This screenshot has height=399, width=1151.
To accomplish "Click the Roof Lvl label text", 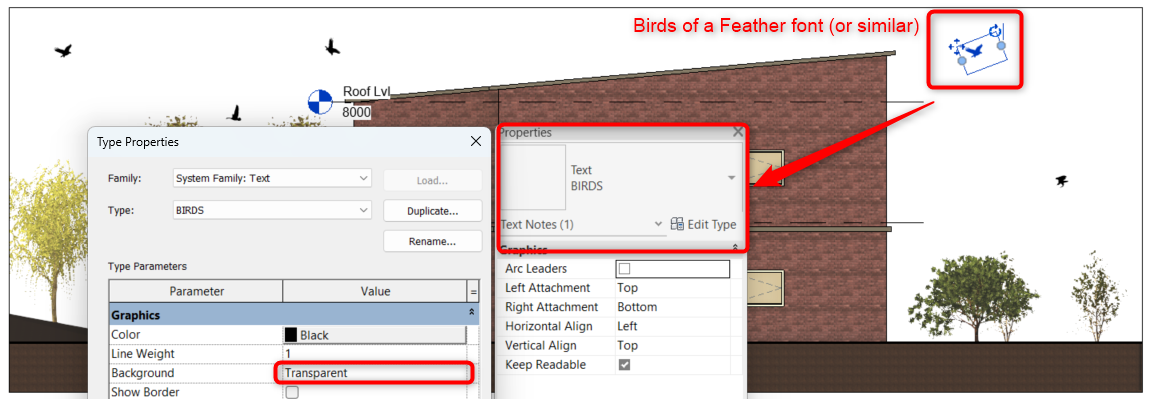I will tap(366, 92).
